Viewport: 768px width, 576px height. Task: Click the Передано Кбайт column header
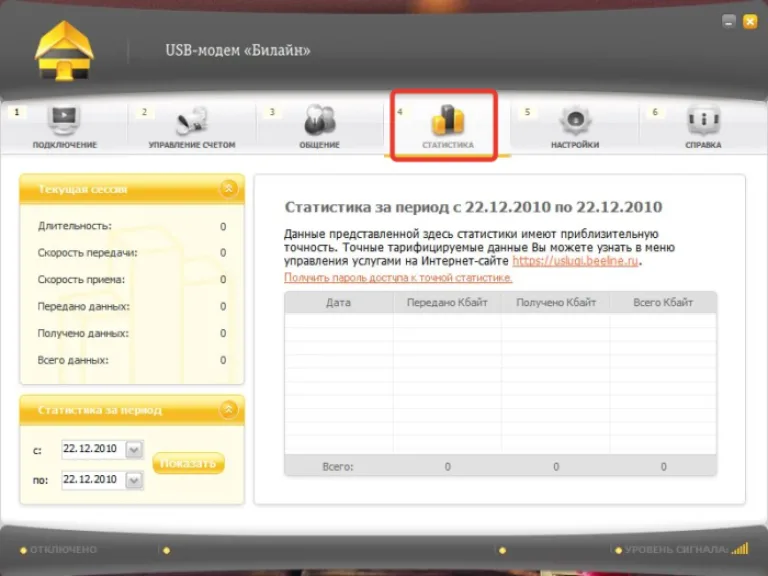point(447,303)
